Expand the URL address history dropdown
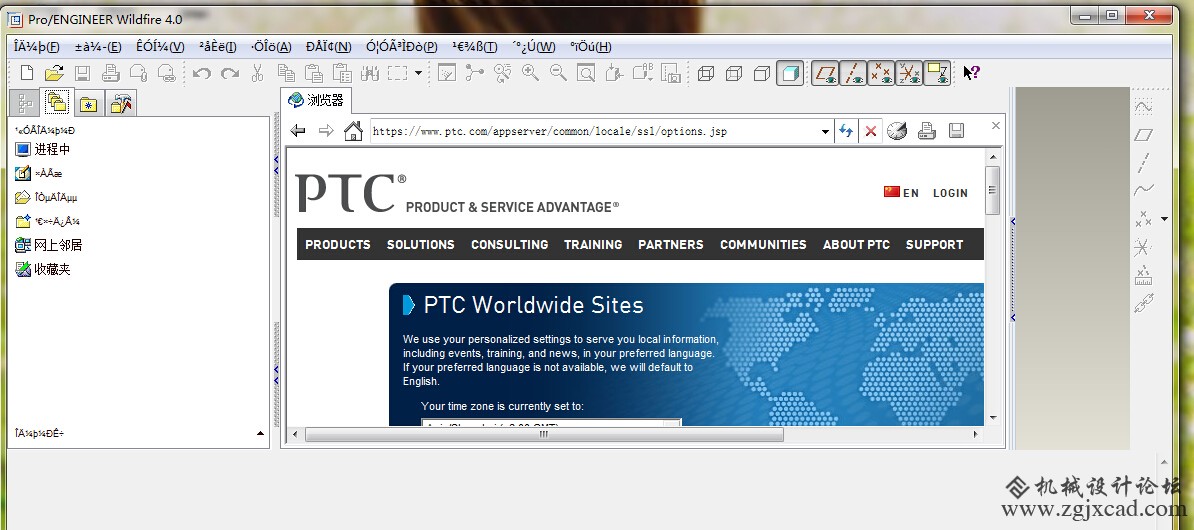The height and width of the screenshot is (530, 1194). pyautogui.click(x=825, y=132)
